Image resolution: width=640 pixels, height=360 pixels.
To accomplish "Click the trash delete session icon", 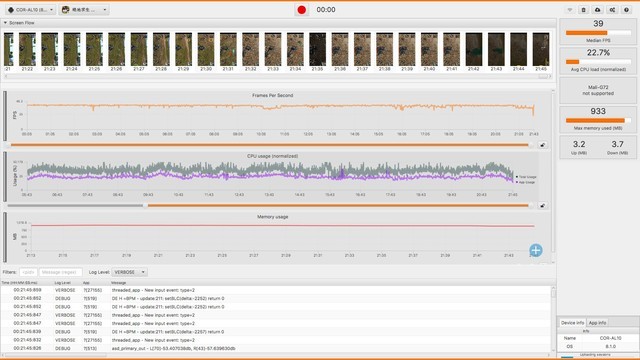I will [x=584, y=10].
